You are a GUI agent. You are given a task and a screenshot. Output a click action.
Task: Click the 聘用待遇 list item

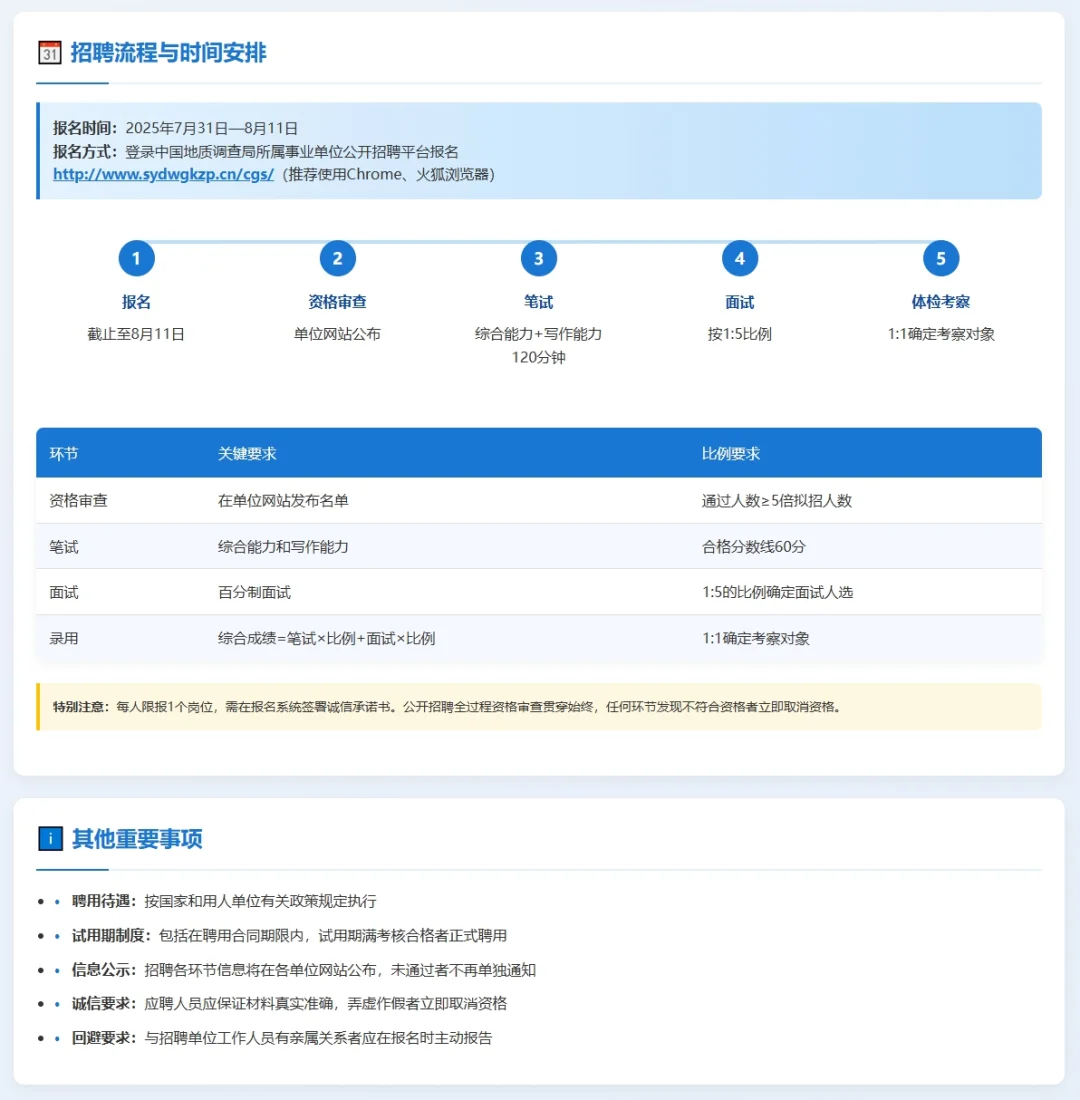224,901
